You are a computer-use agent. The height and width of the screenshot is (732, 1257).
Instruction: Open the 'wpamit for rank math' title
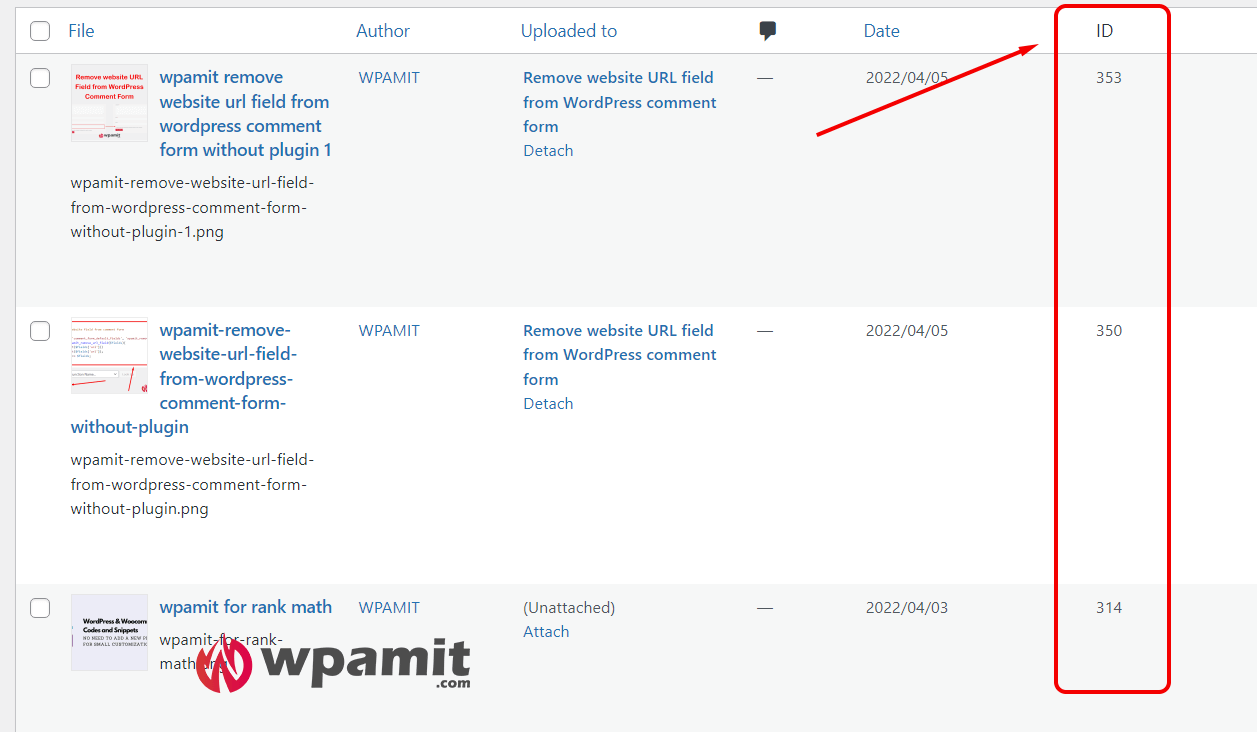(x=246, y=607)
